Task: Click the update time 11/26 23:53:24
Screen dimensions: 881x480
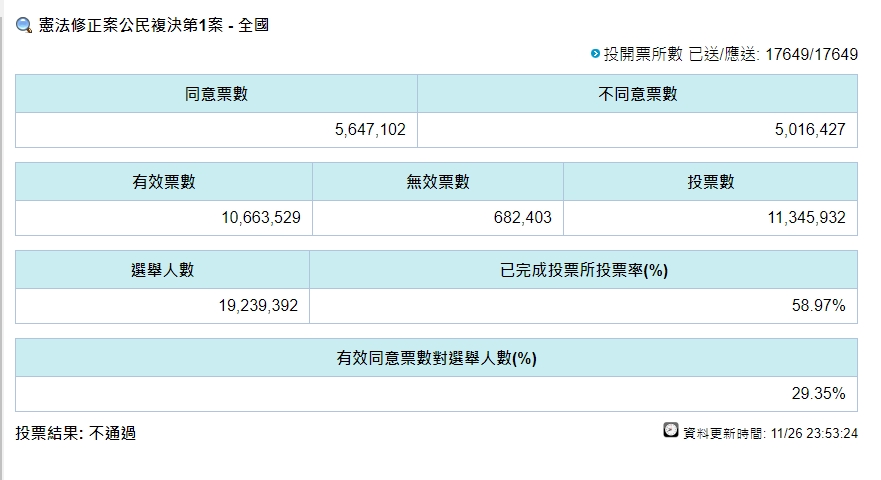Action: point(814,433)
